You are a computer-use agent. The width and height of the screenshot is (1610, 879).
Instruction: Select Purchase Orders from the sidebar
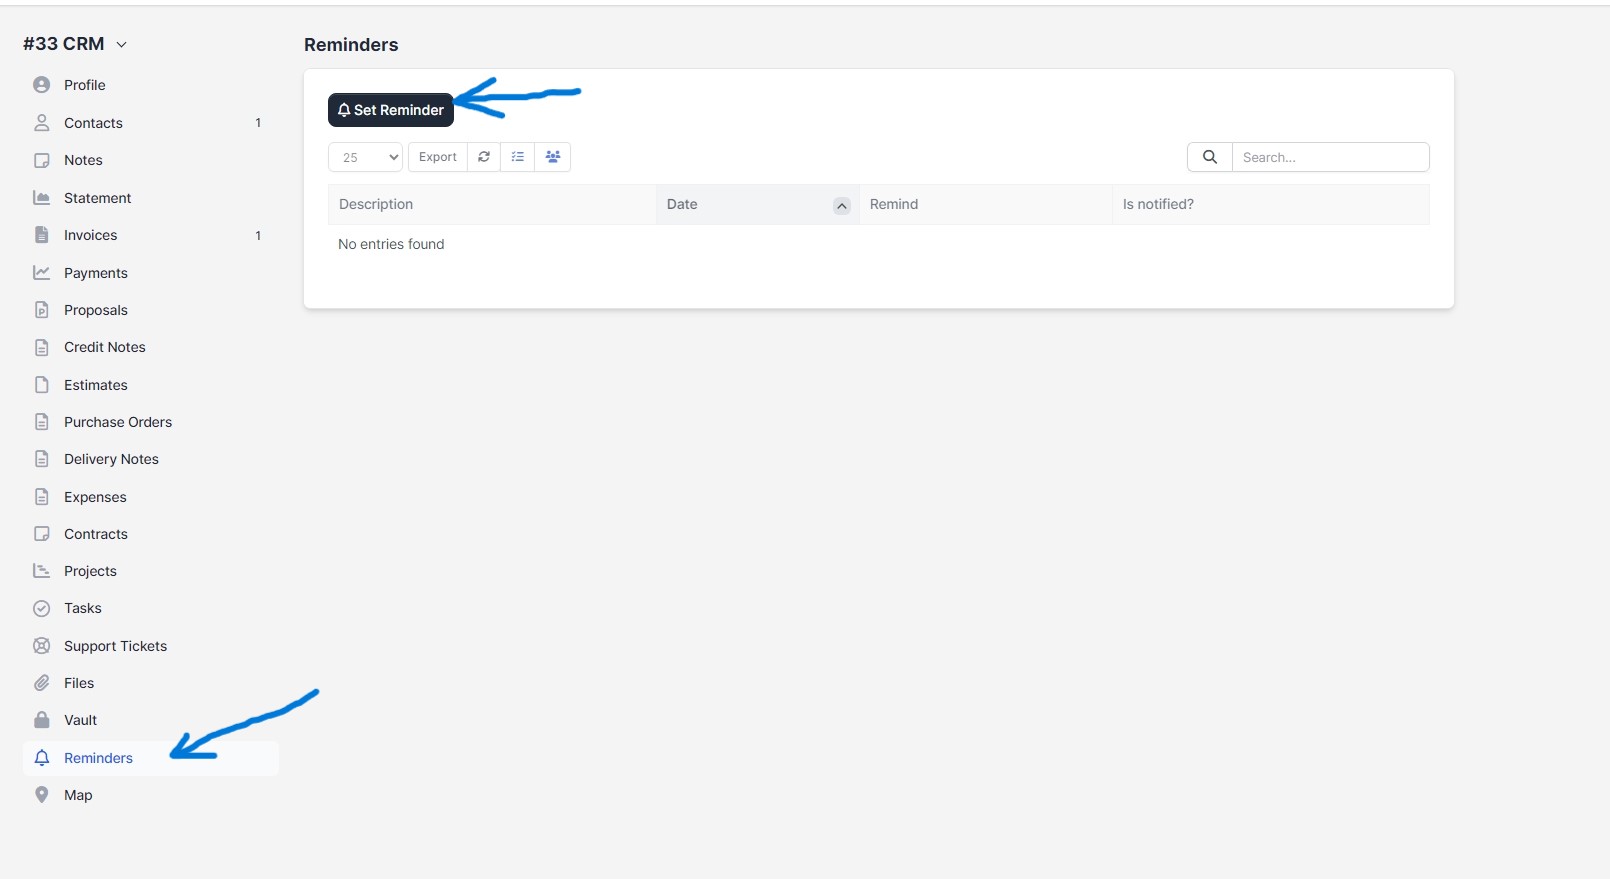click(118, 422)
